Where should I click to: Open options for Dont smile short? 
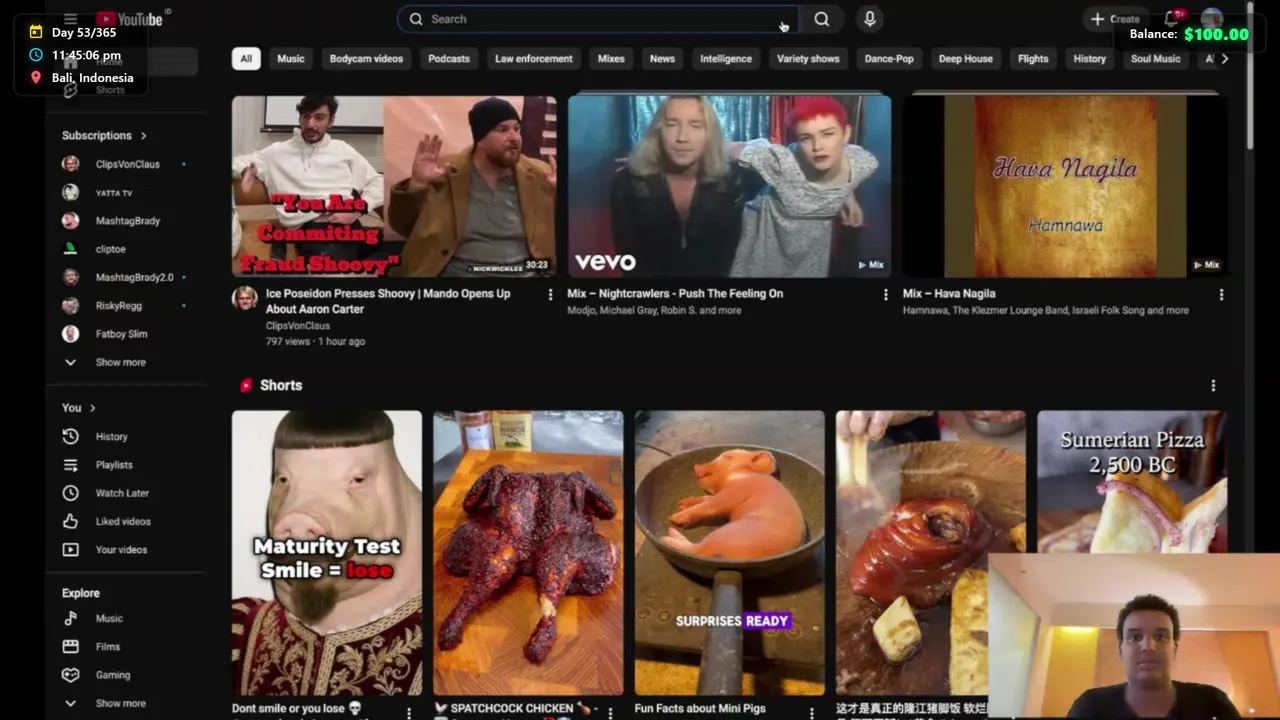point(408,712)
